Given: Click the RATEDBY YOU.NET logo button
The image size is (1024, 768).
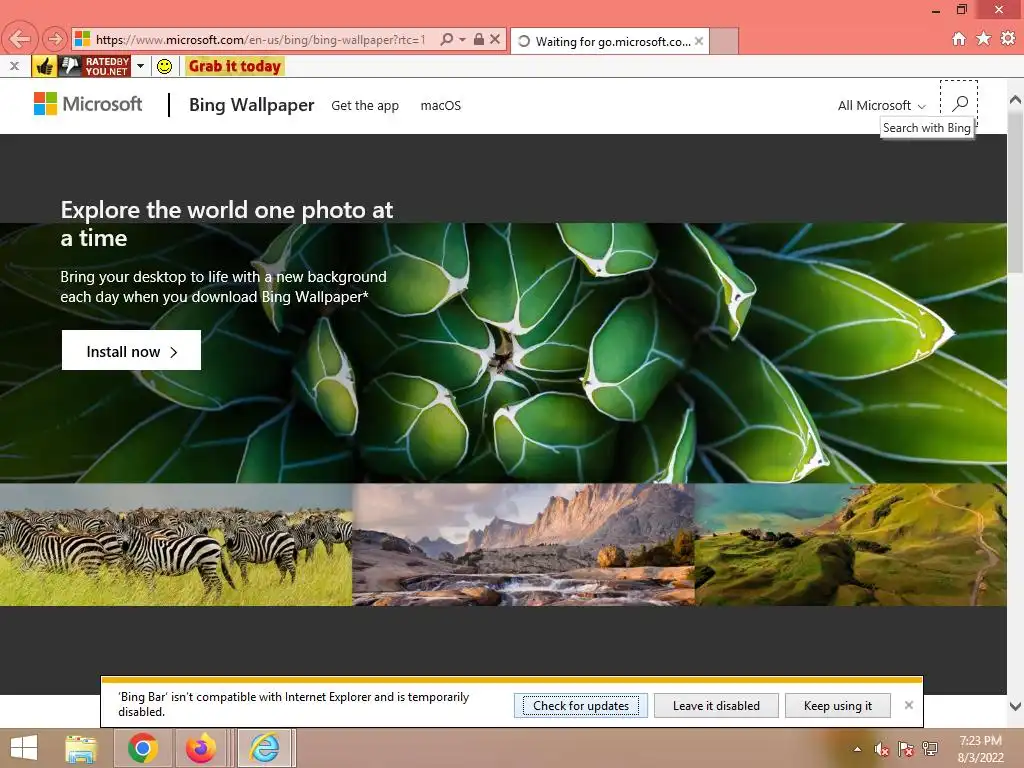Looking at the screenshot, I should point(106,66).
